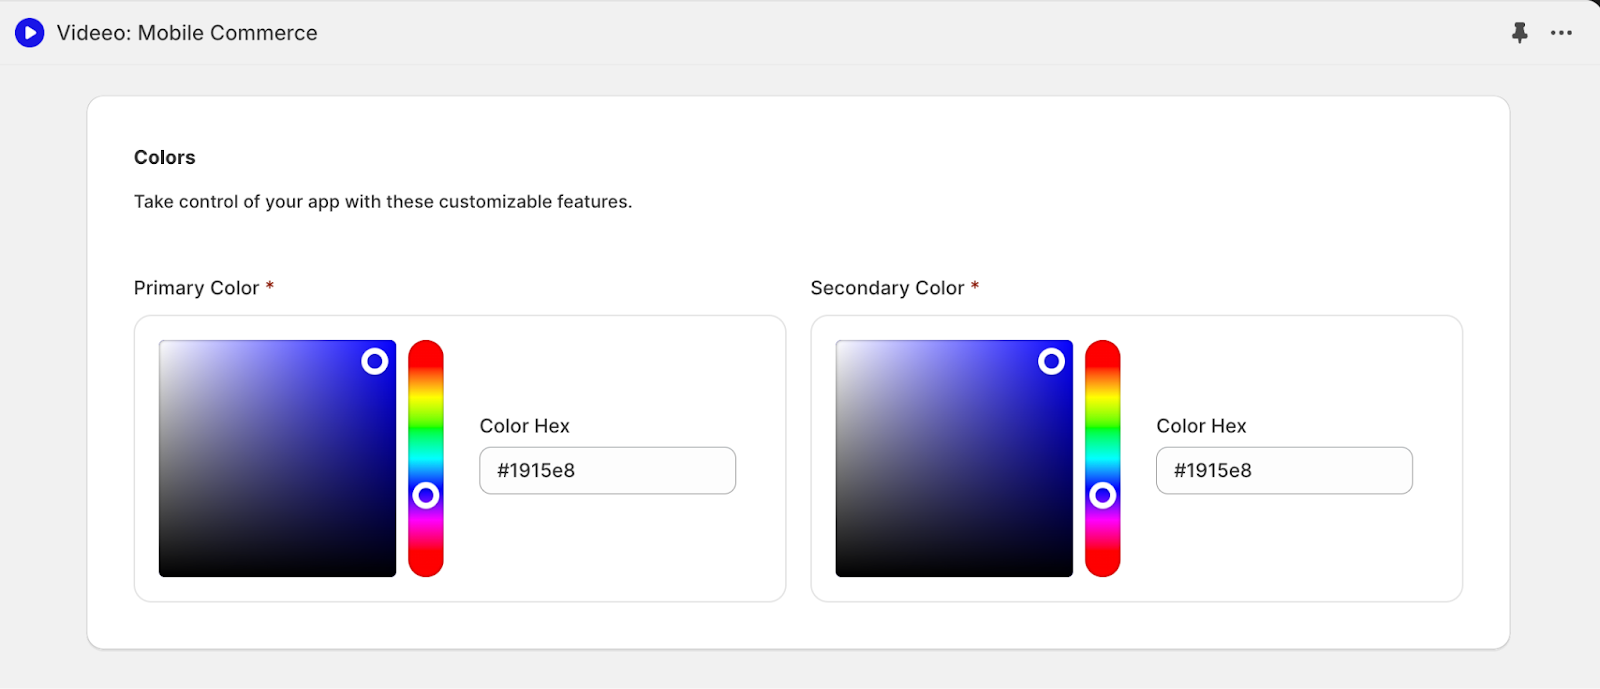Open the three-dot more options menu
This screenshot has height=689, width=1600.
click(x=1561, y=33)
